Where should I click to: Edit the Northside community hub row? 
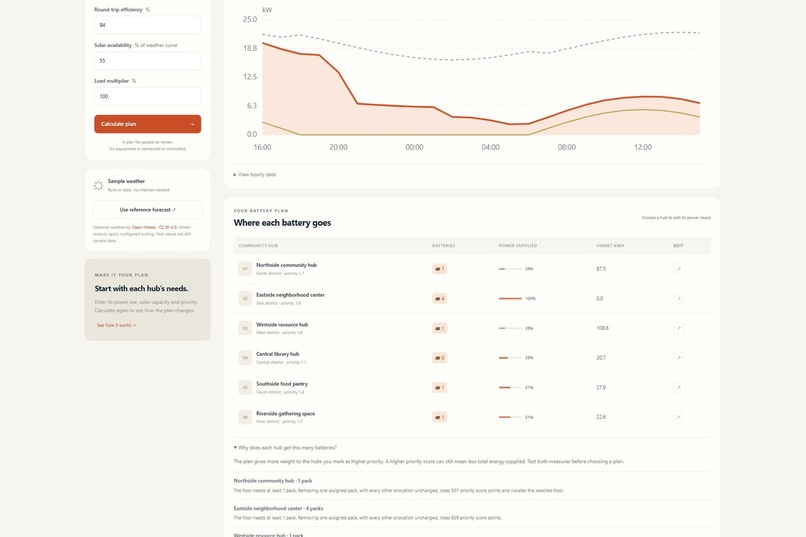[x=679, y=269]
